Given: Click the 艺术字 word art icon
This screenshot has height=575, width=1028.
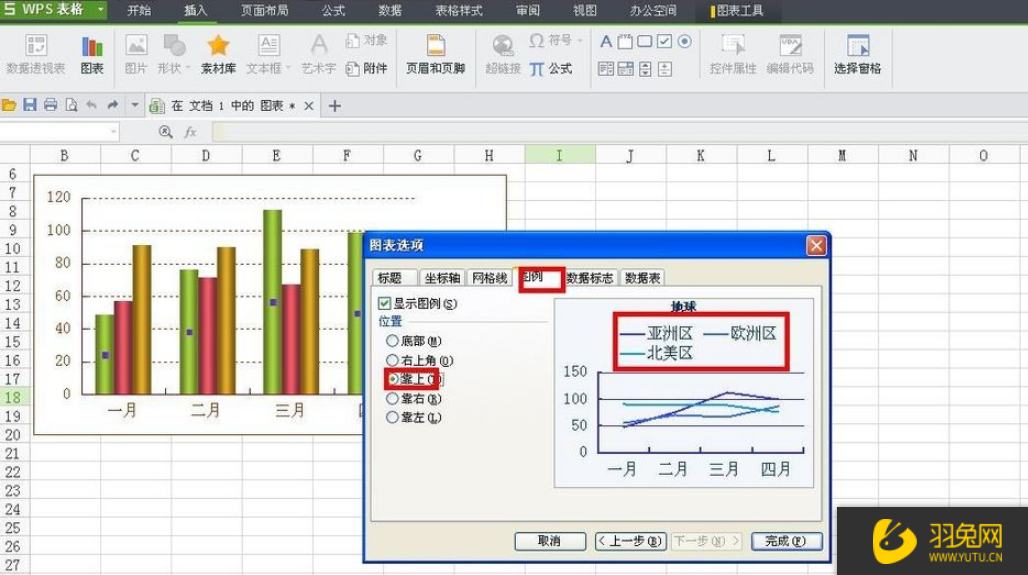Looking at the screenshot, I should click(x=319, y=54).
